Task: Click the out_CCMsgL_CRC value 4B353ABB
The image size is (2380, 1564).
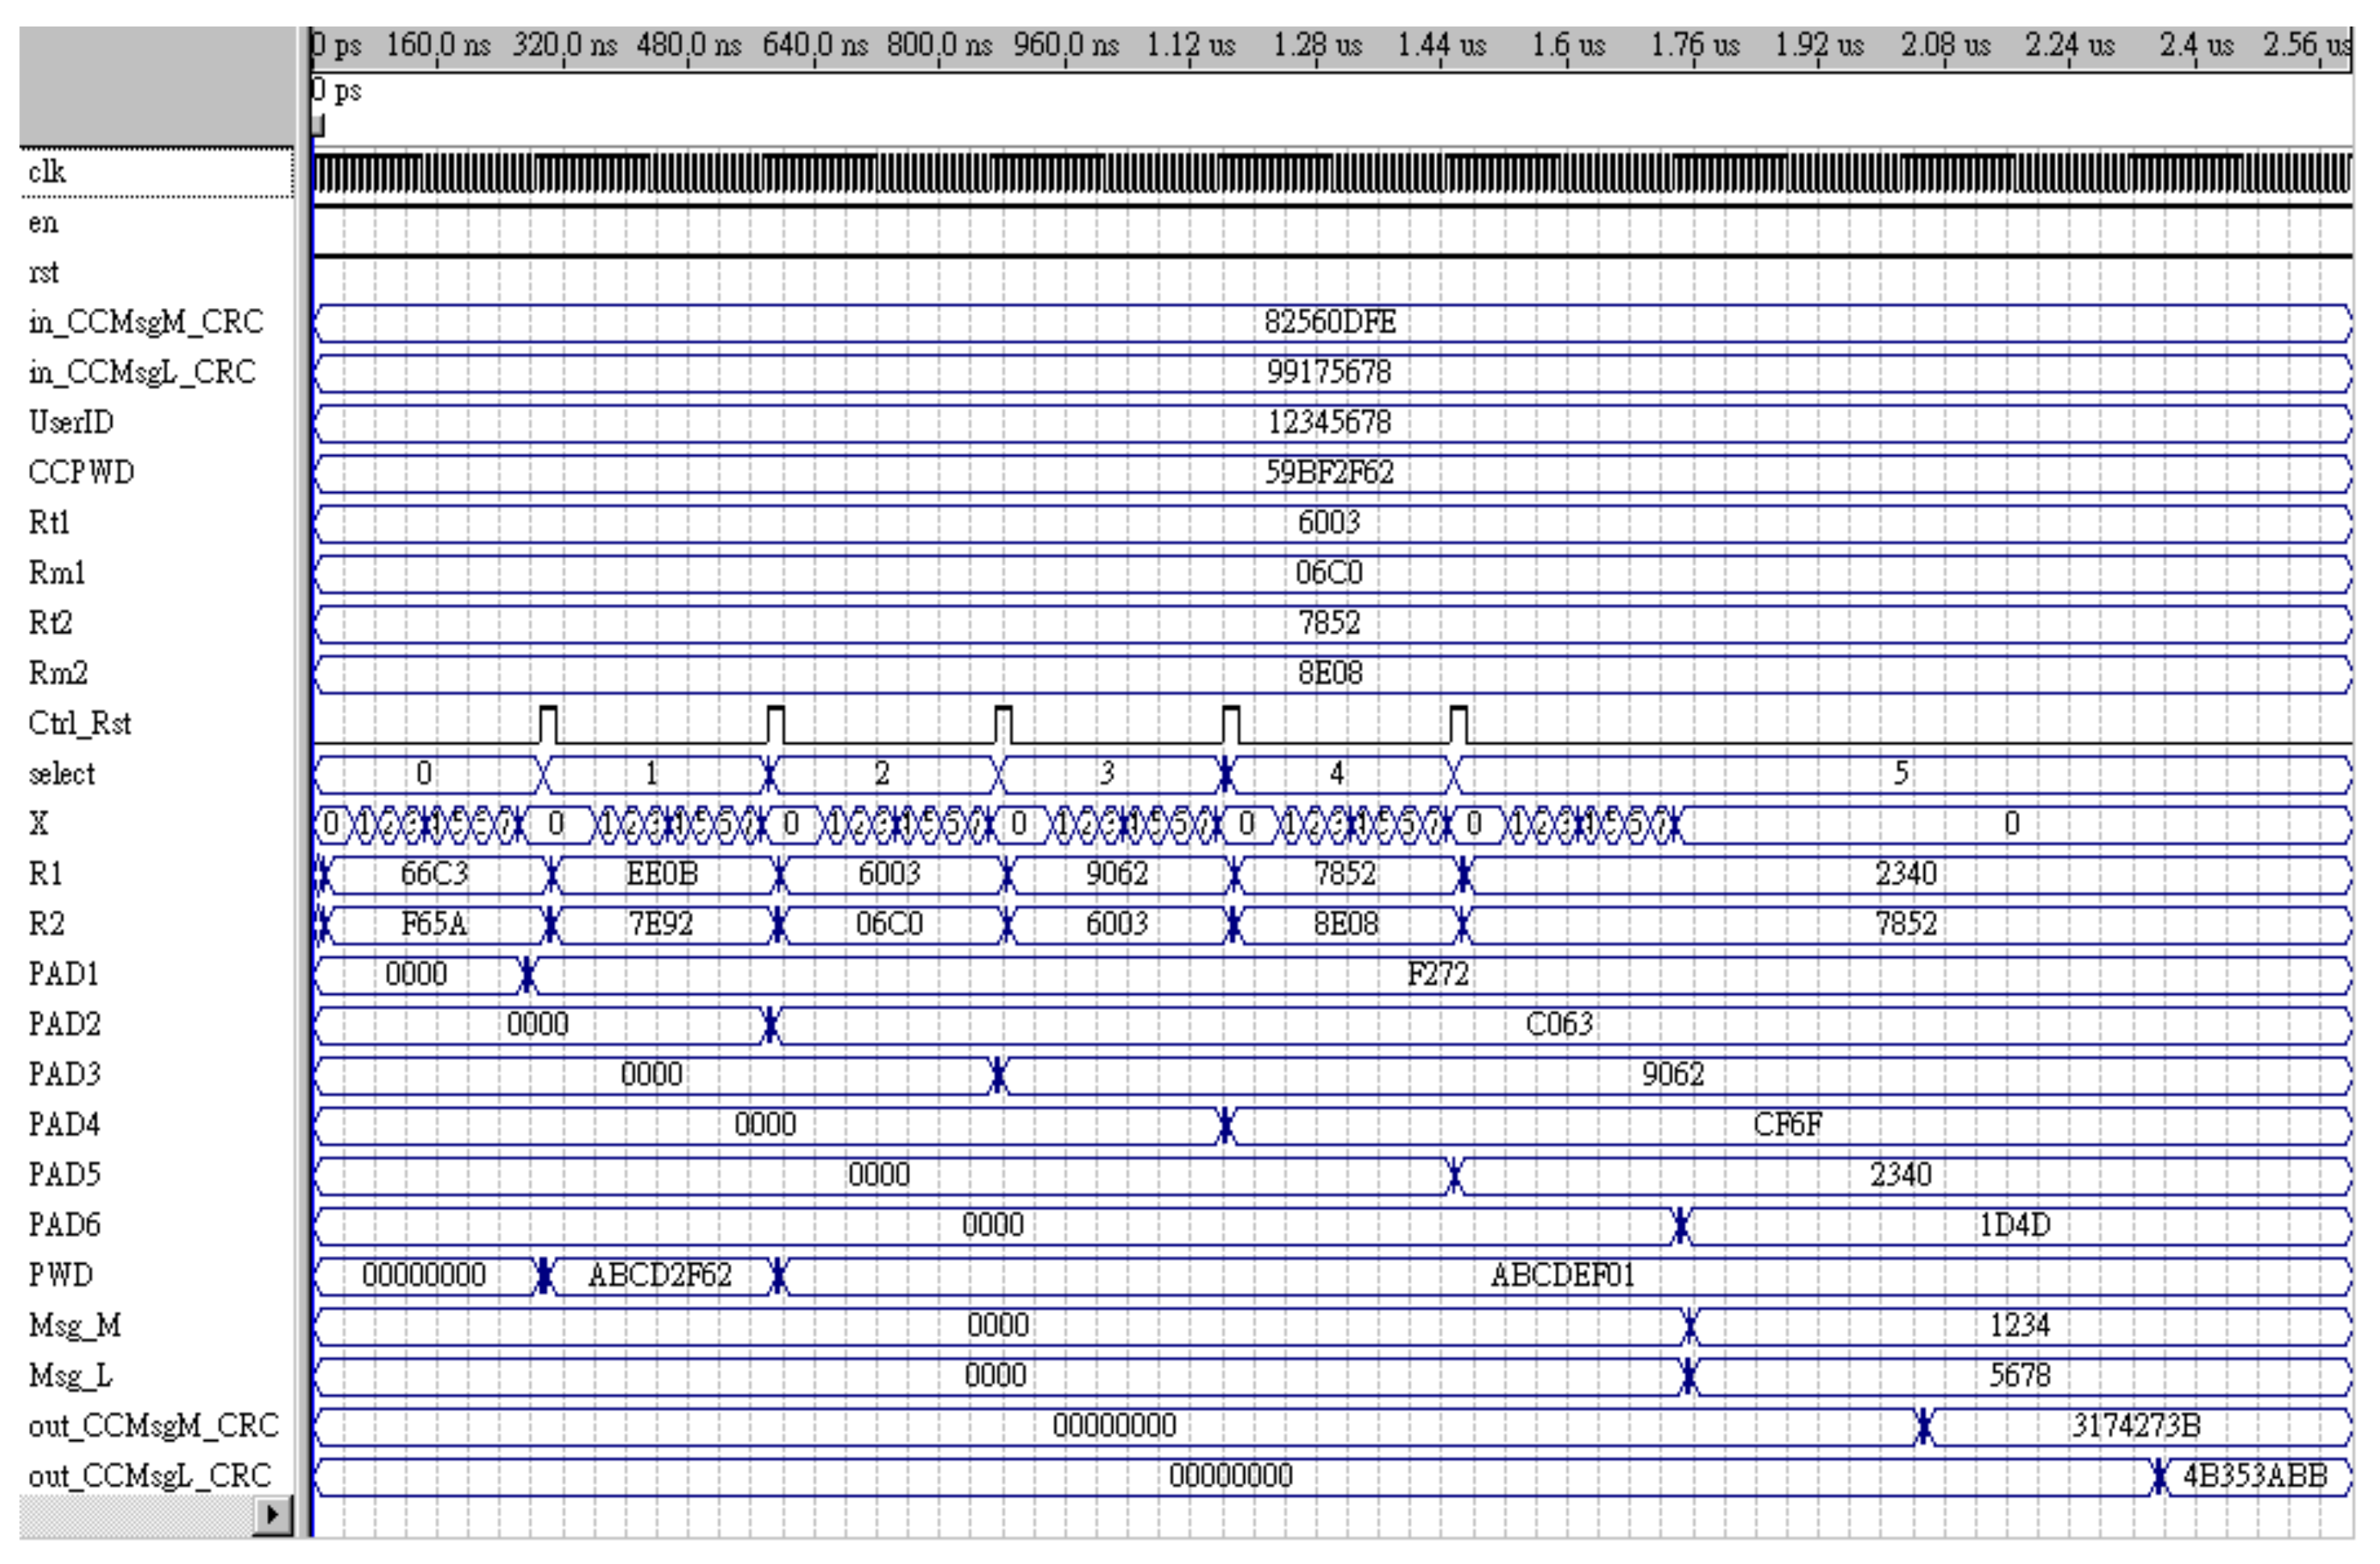Action: coord(2254,1475)
